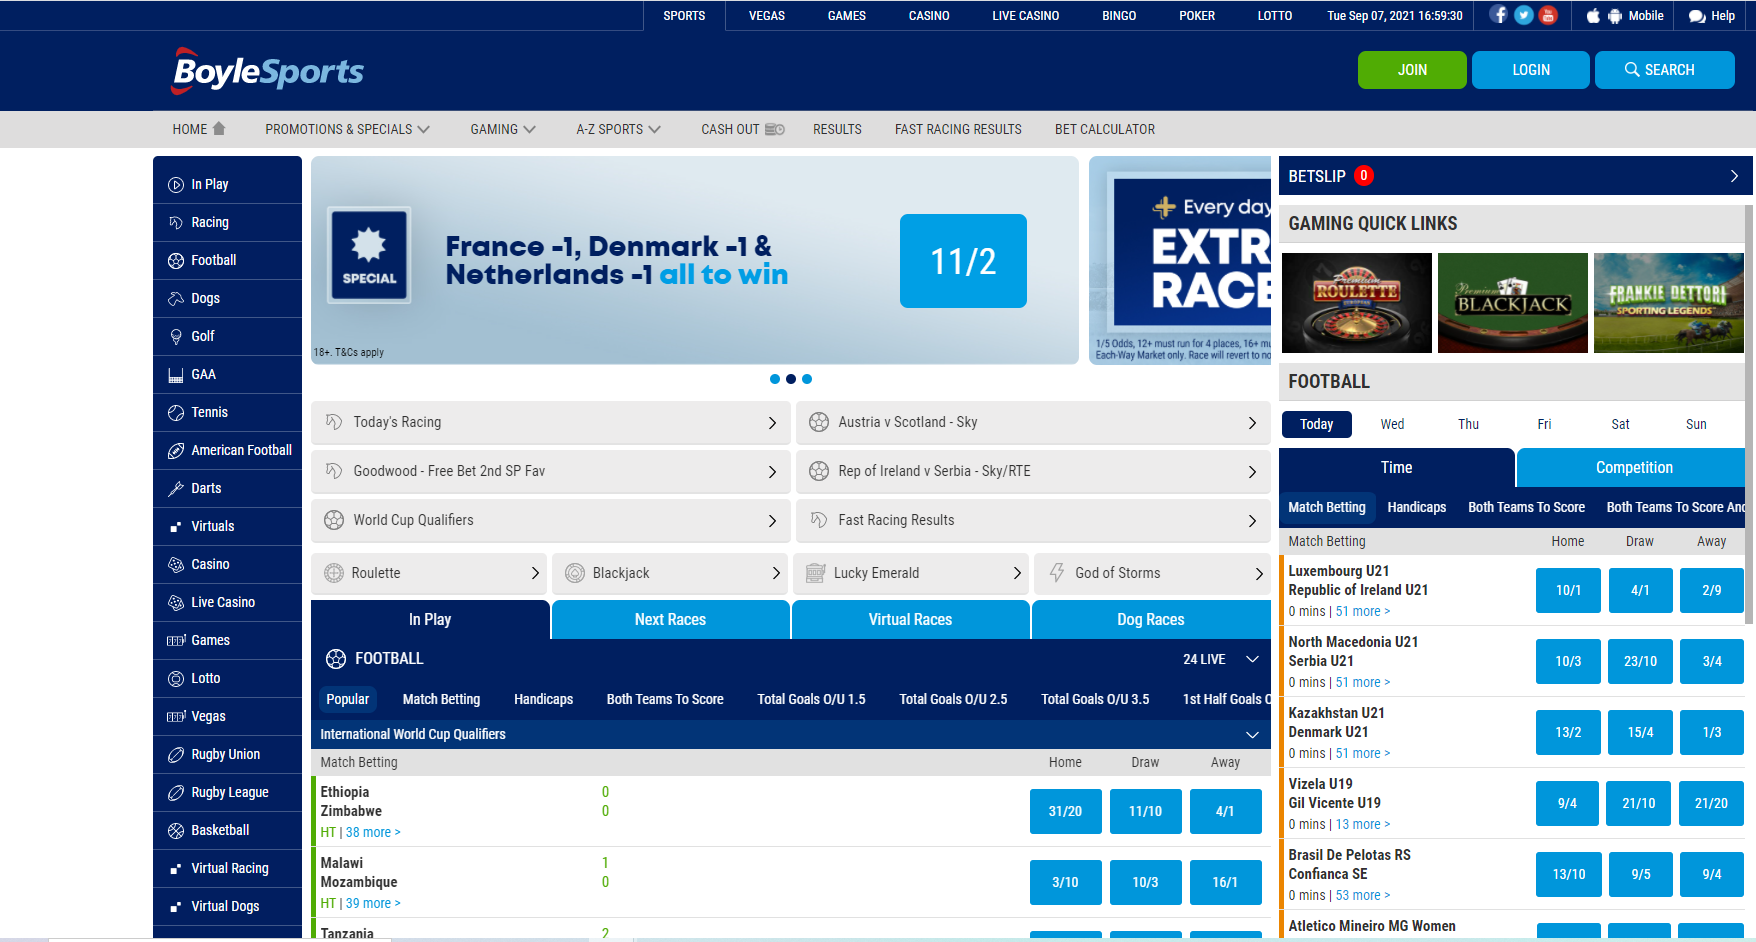The height and width of the screenshot is (942, 1756).
Task: Open the Cash Out icon link
Action: point(775,129)
